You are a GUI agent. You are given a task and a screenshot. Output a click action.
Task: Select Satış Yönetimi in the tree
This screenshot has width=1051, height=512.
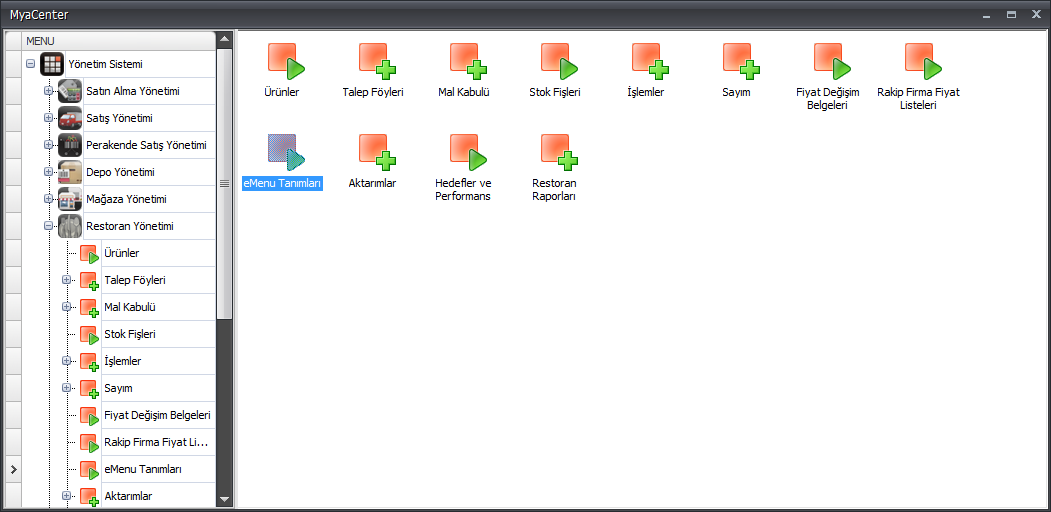click(x=119, y=118)
